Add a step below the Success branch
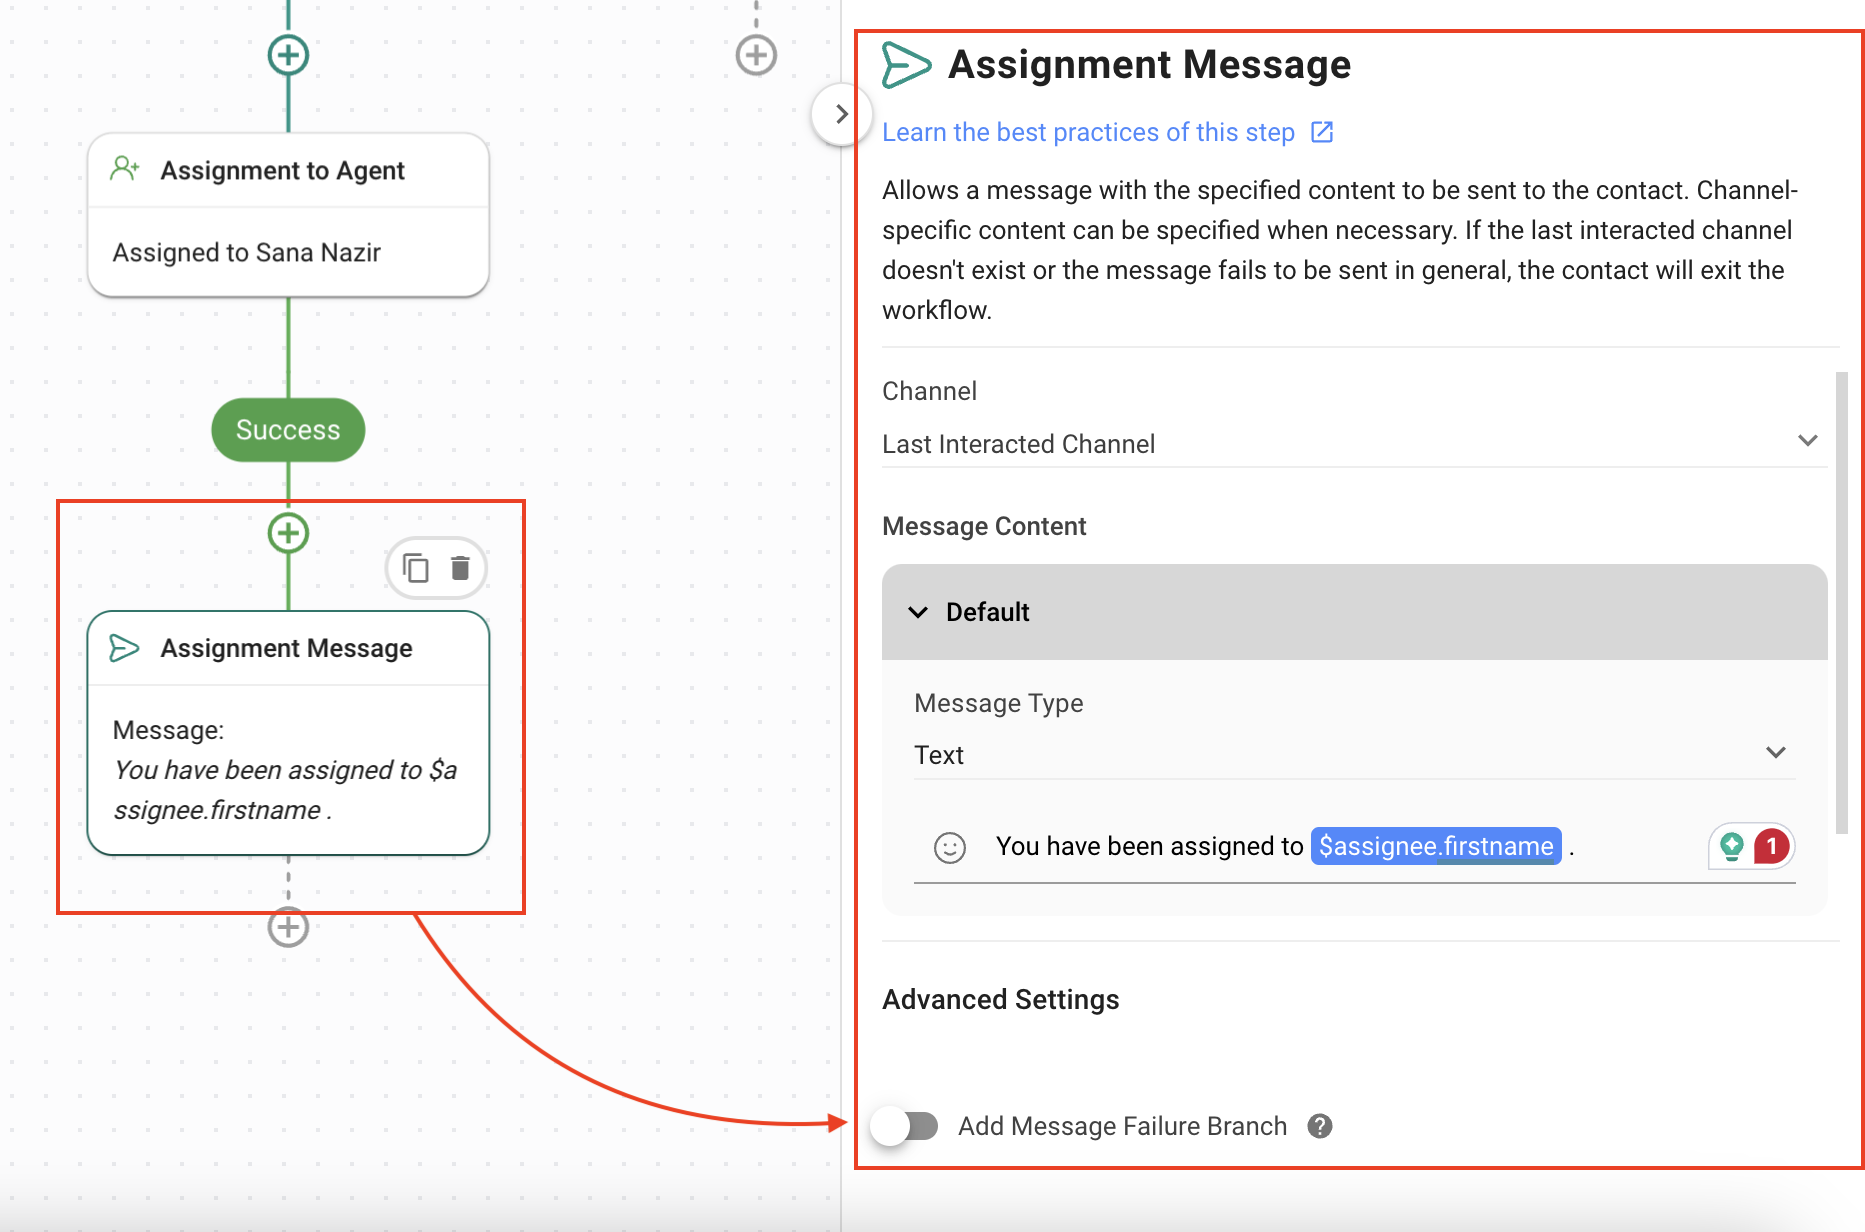 [288, 533]
